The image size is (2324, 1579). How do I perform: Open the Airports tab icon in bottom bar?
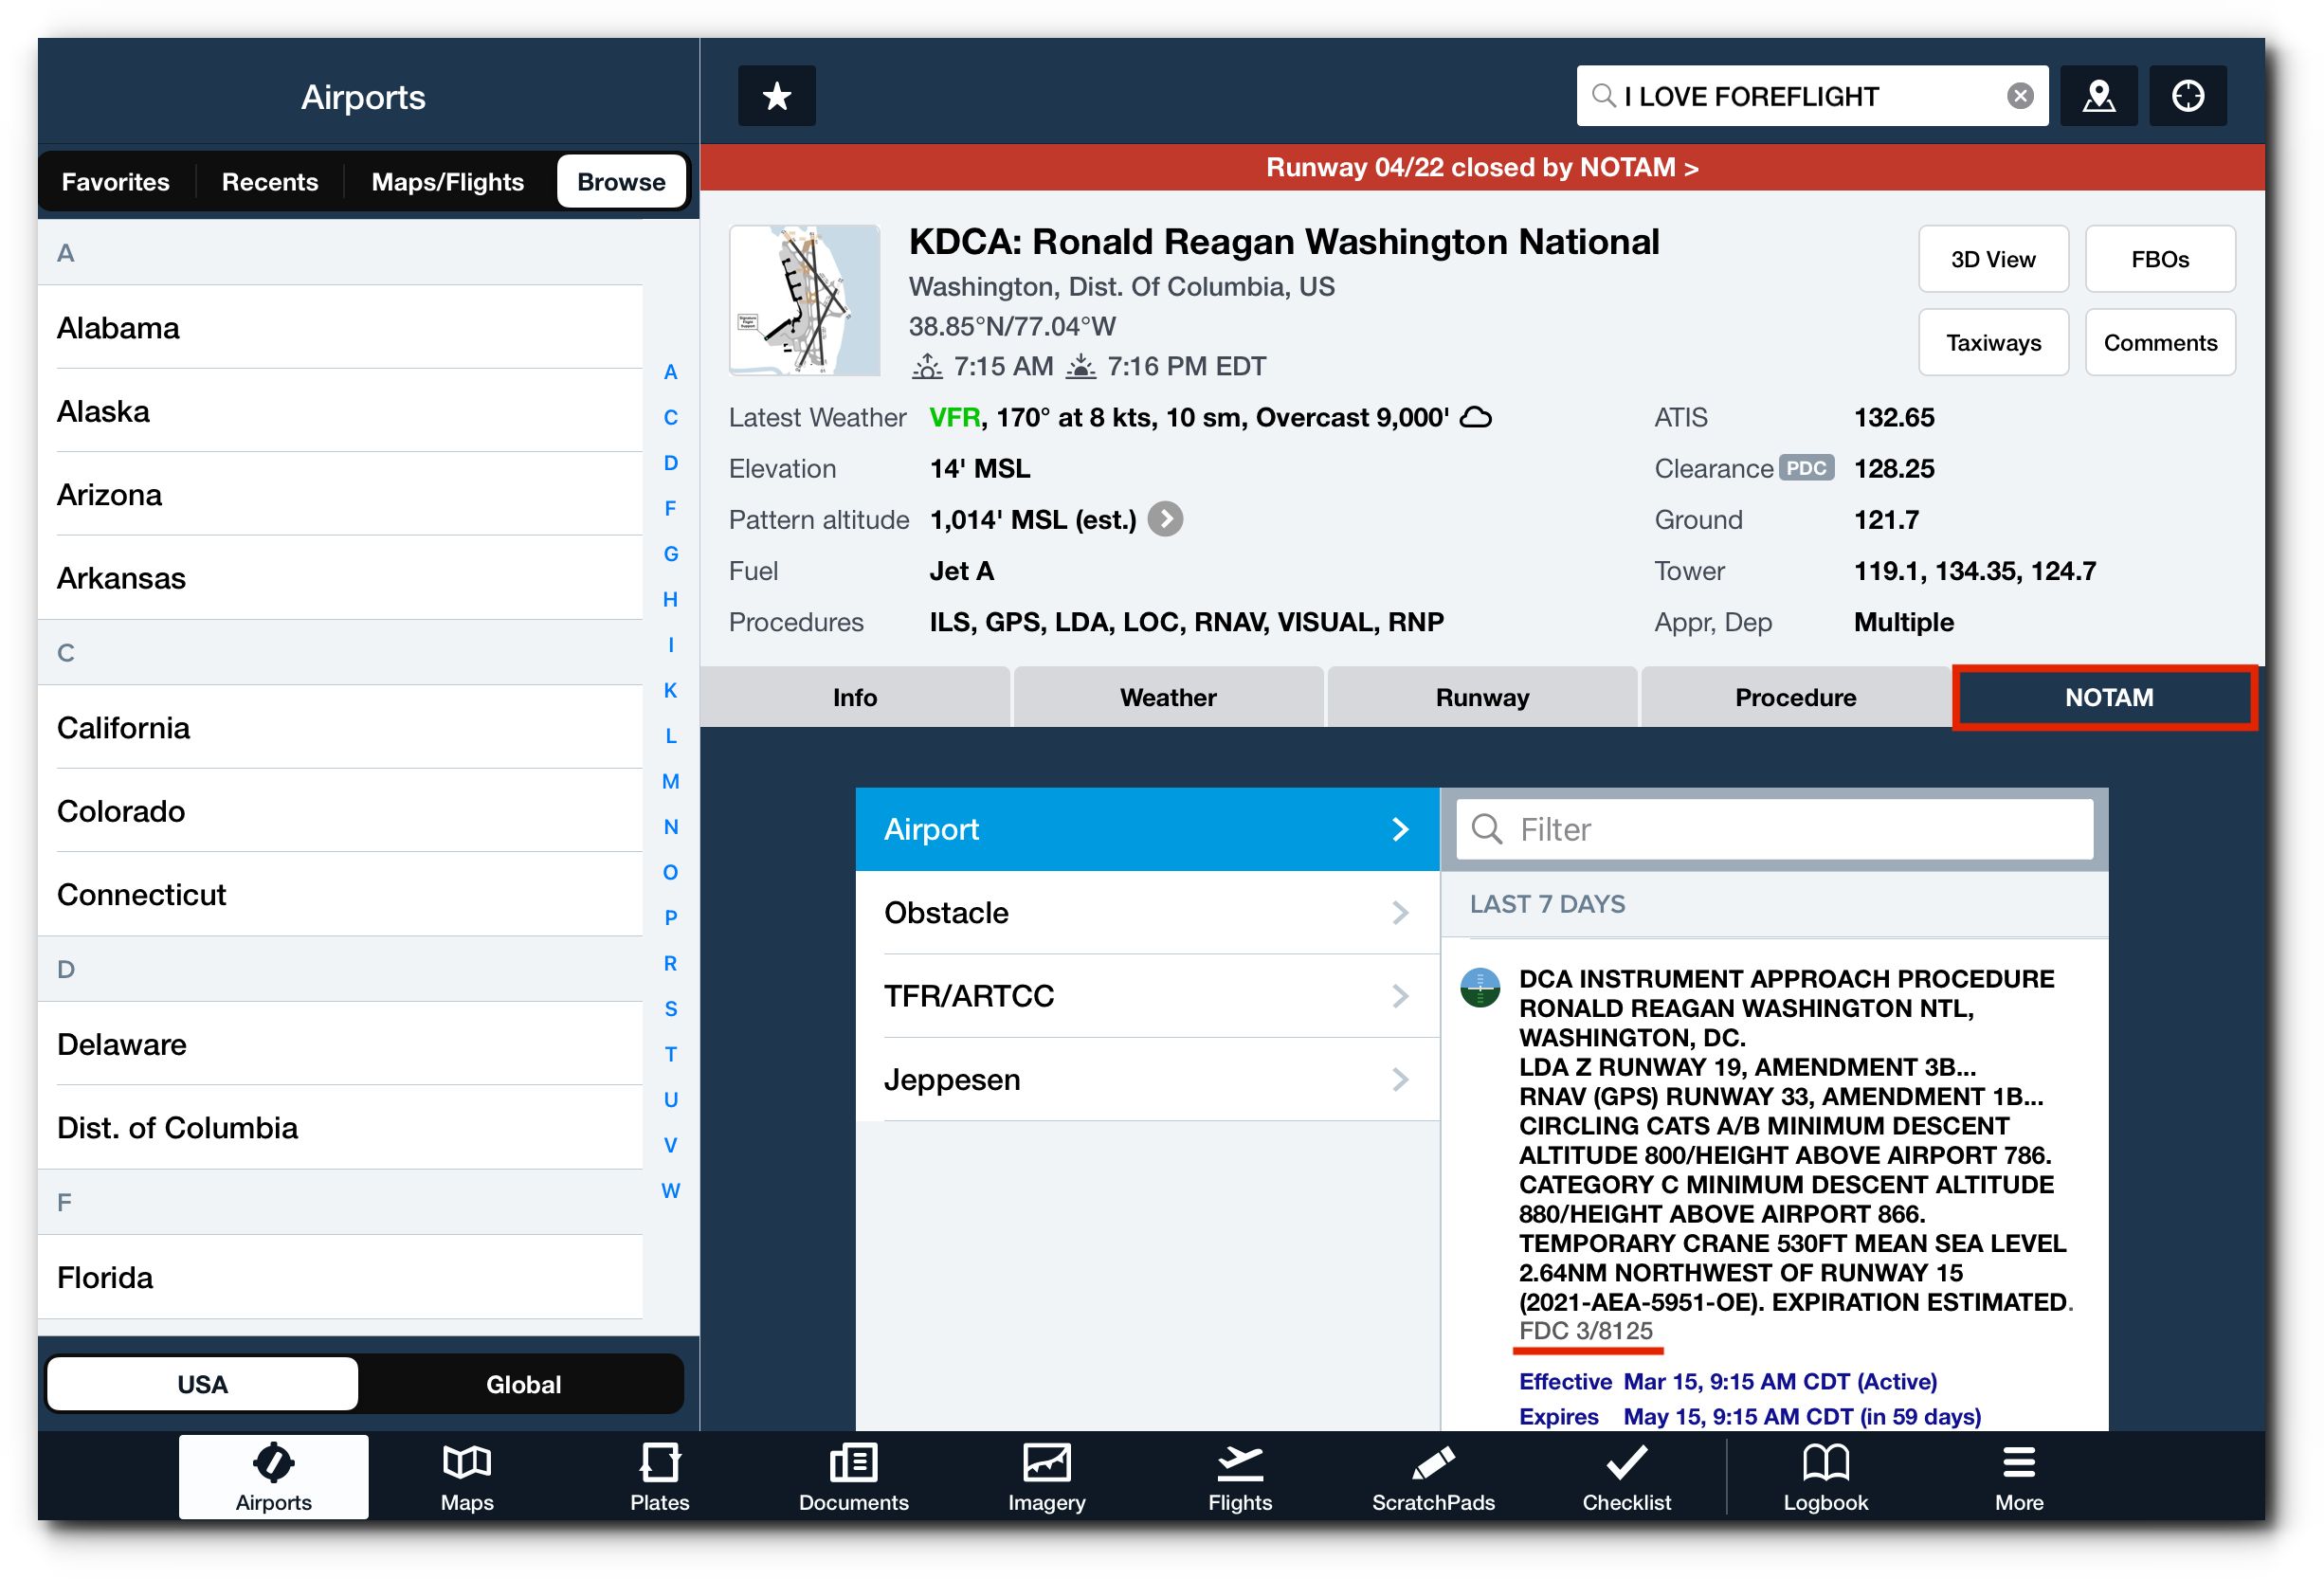[273, 1476]
